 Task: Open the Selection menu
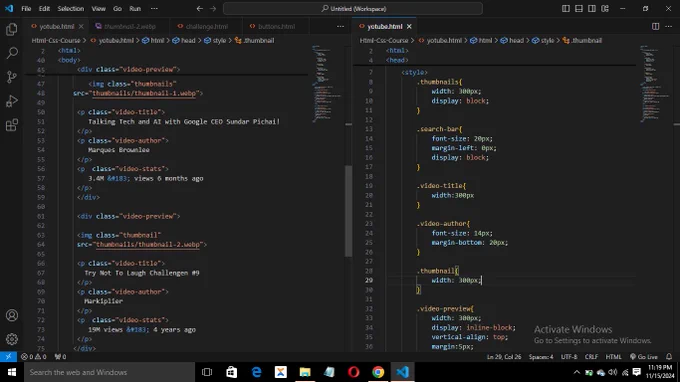(x=71, y=9)
